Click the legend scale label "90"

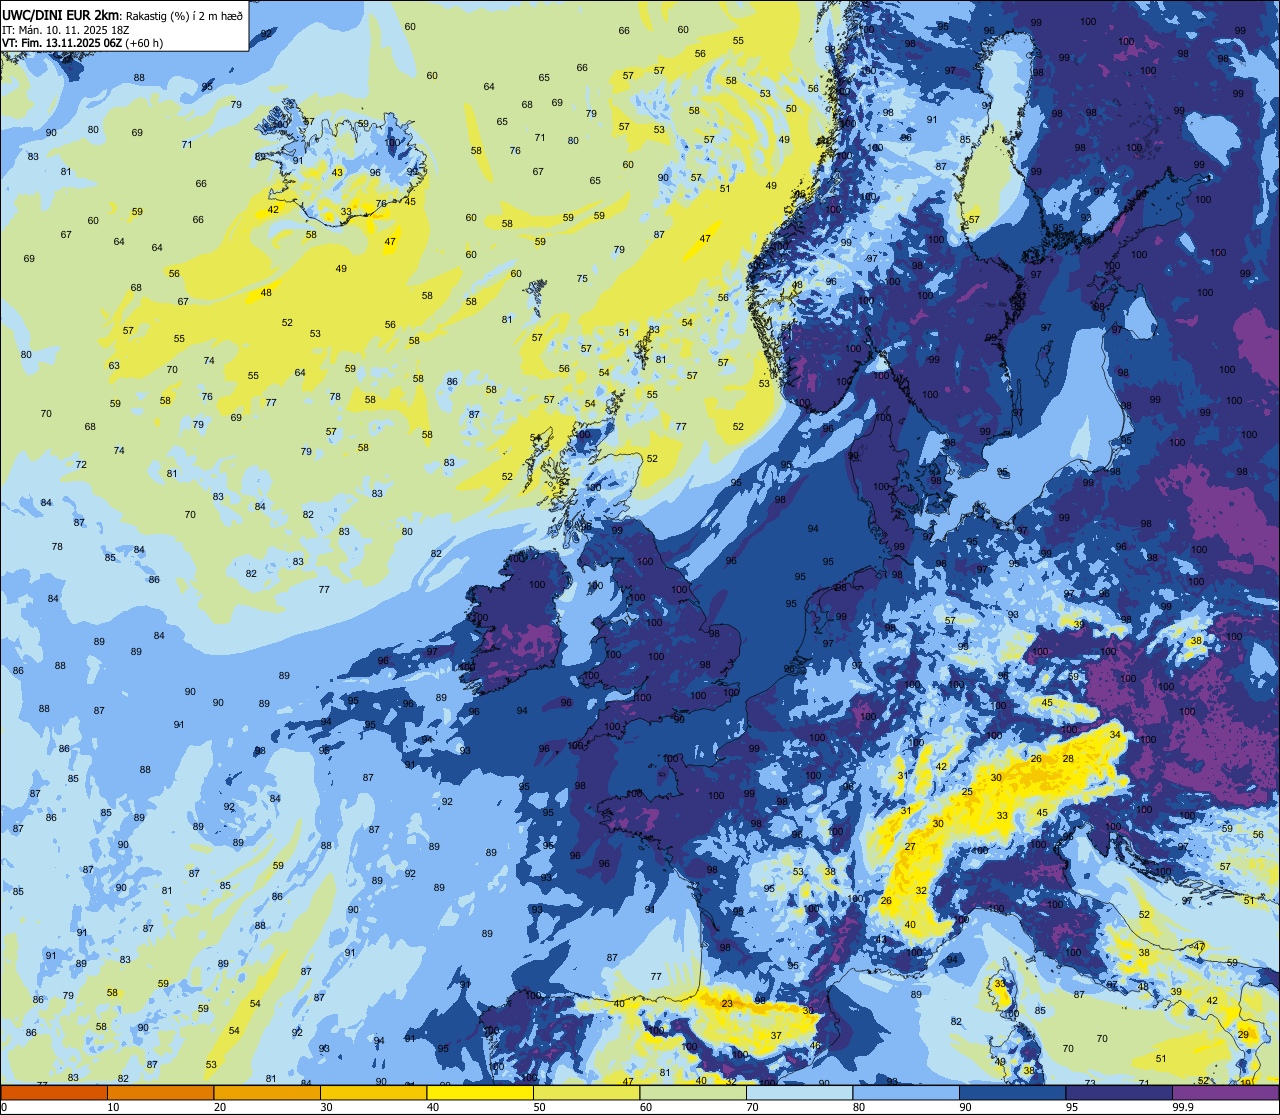tap(965, 1108)
